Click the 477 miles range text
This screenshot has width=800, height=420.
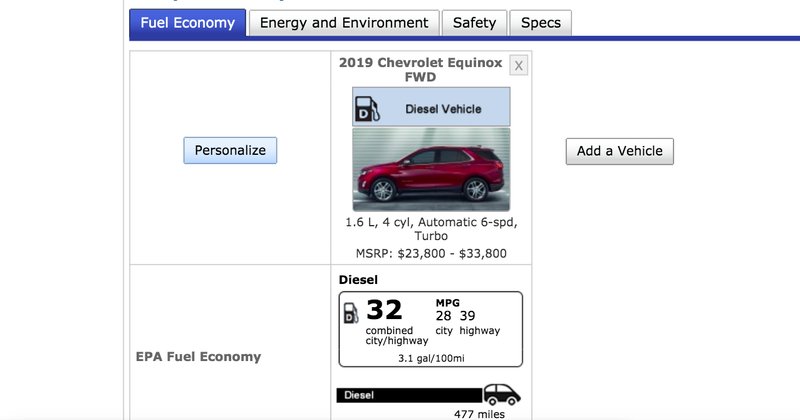click(x=479, y=414)
